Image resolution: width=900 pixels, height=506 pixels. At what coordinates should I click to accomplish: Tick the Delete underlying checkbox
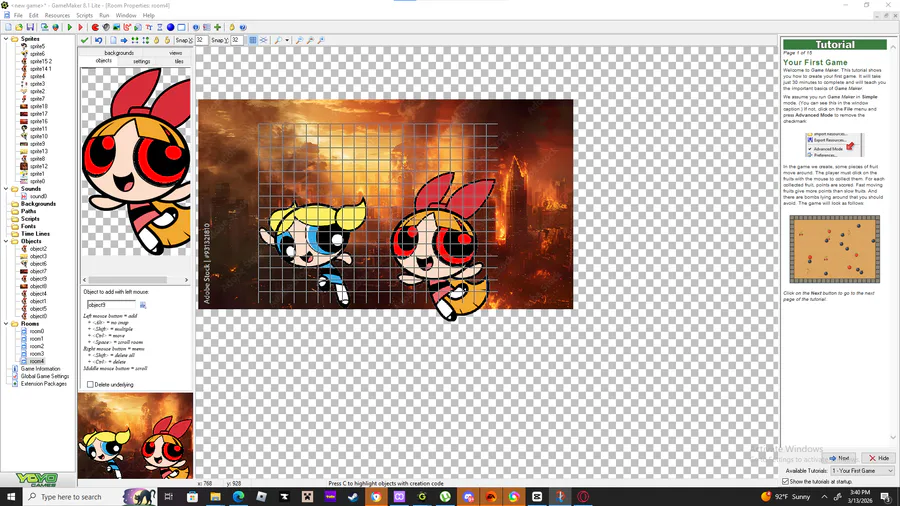point(90,384)
